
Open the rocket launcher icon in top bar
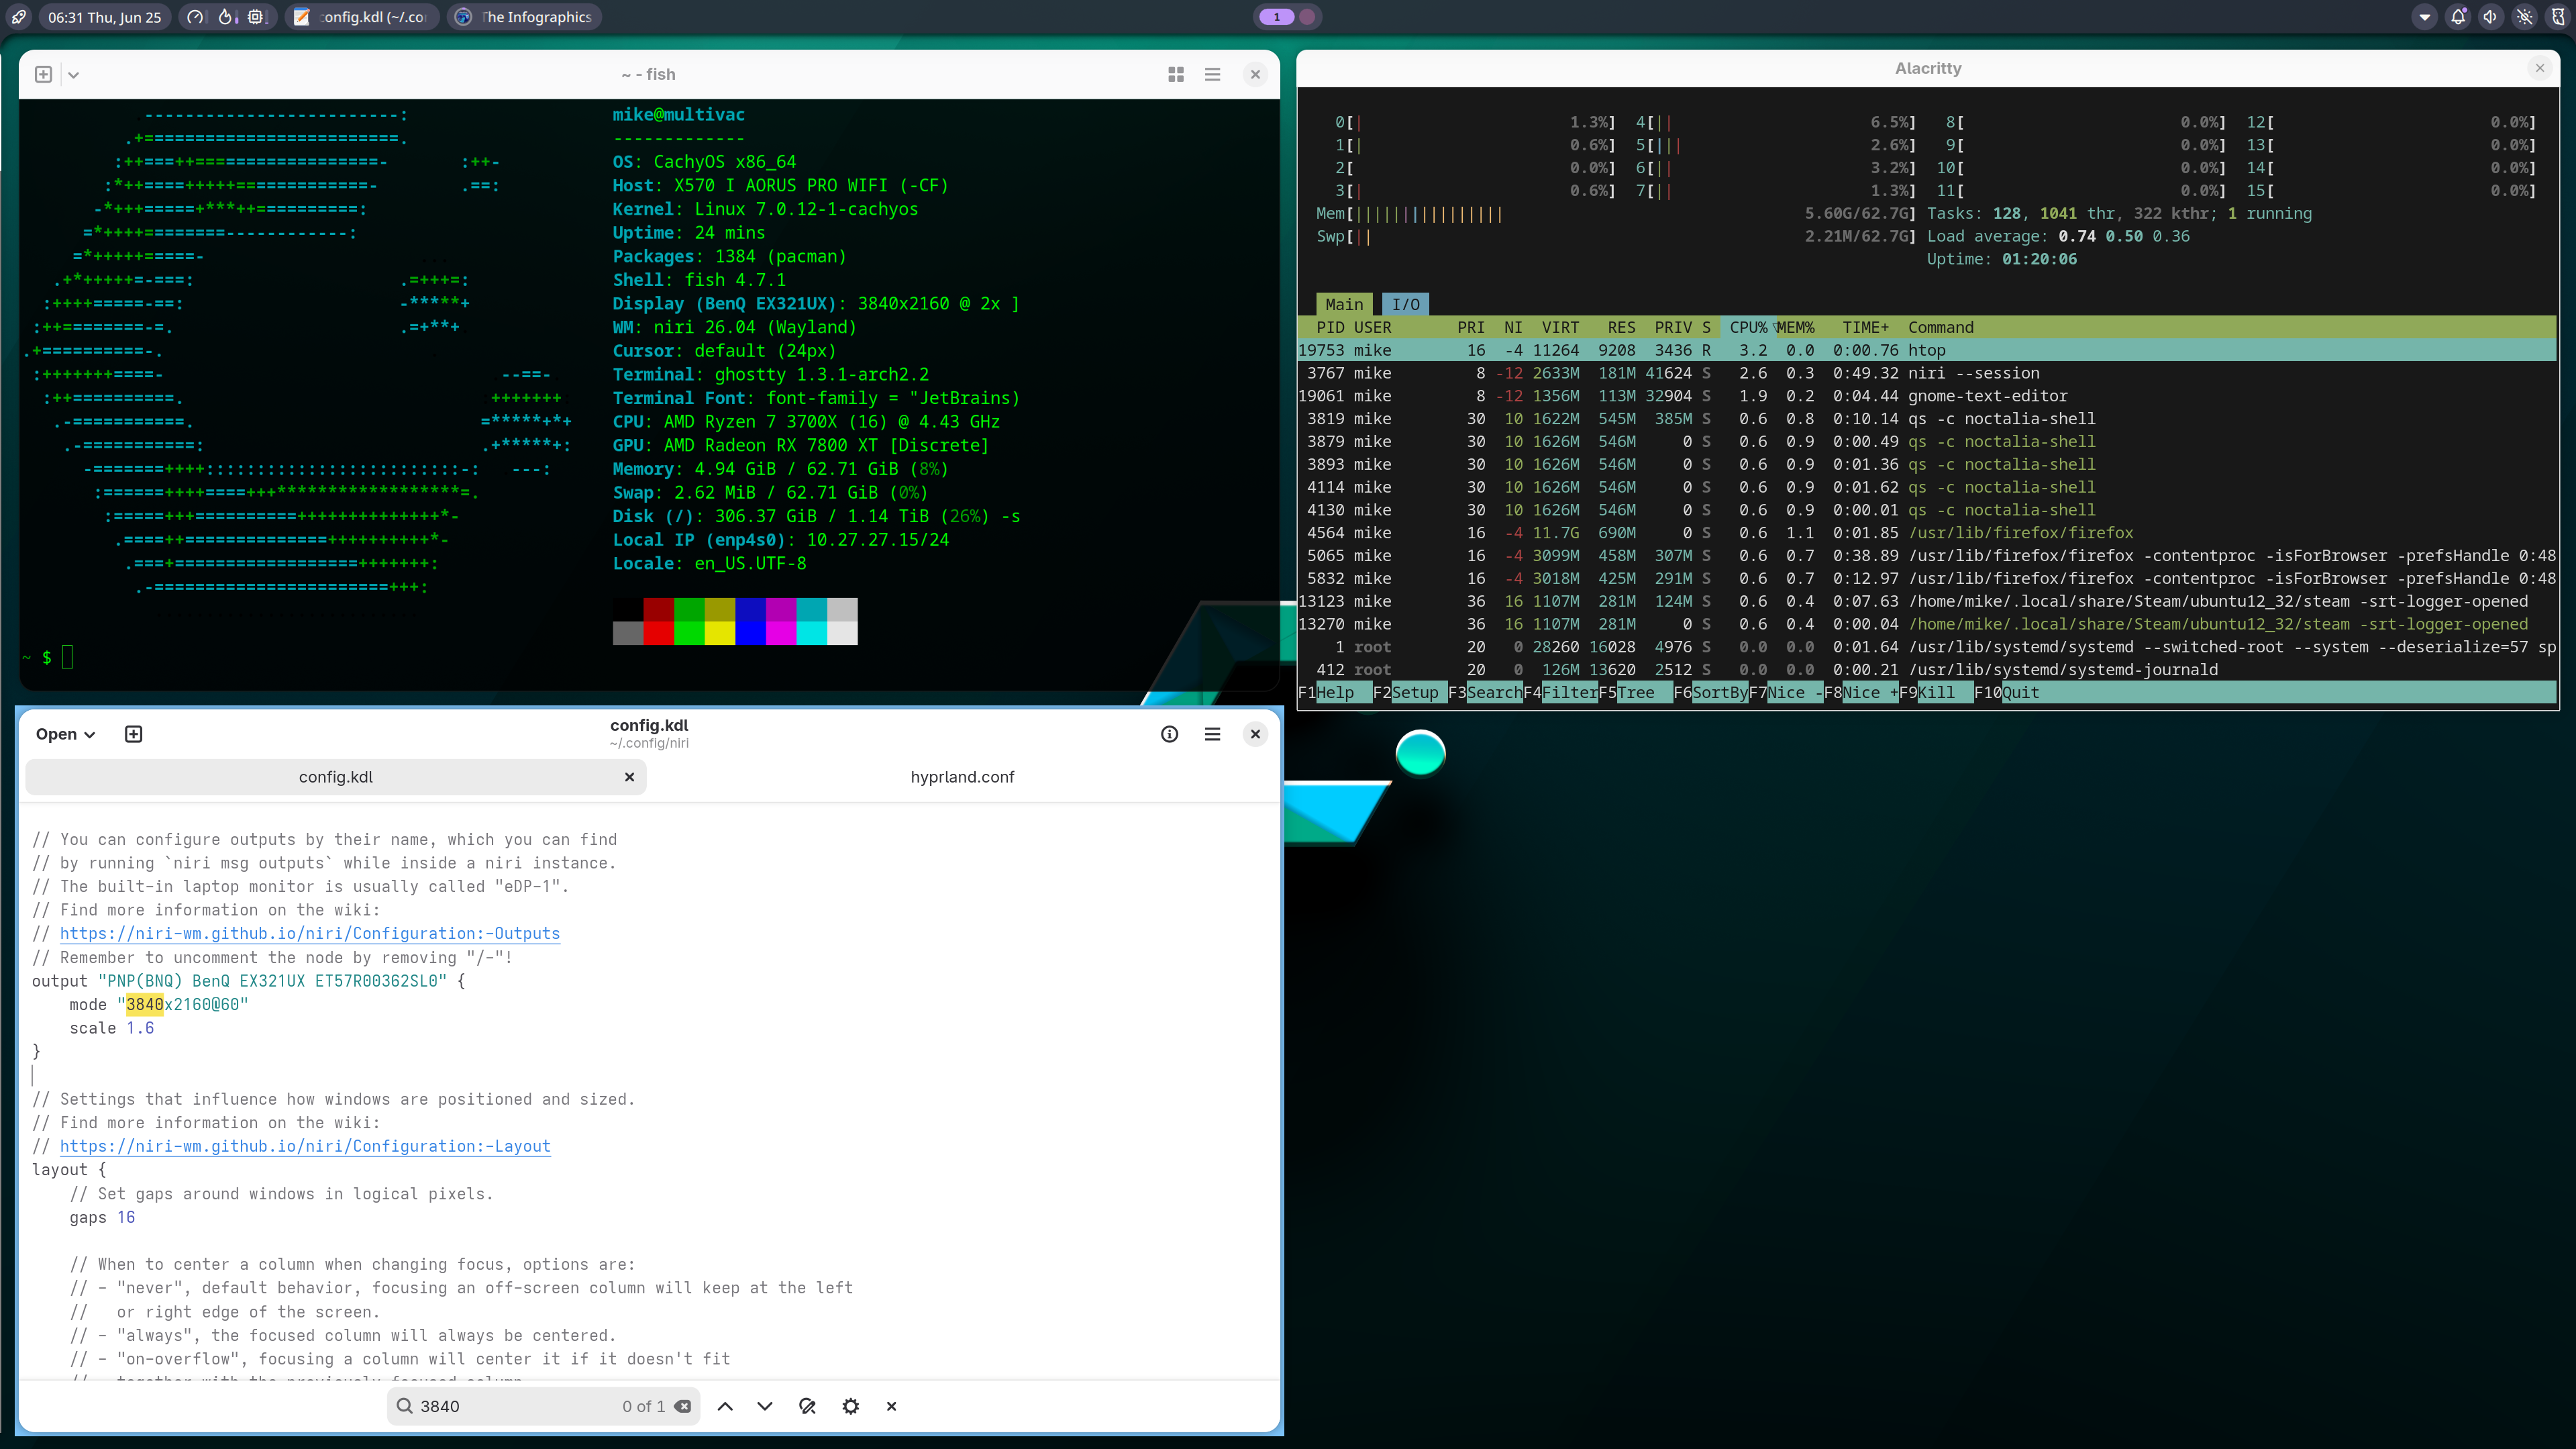(18, 17)
